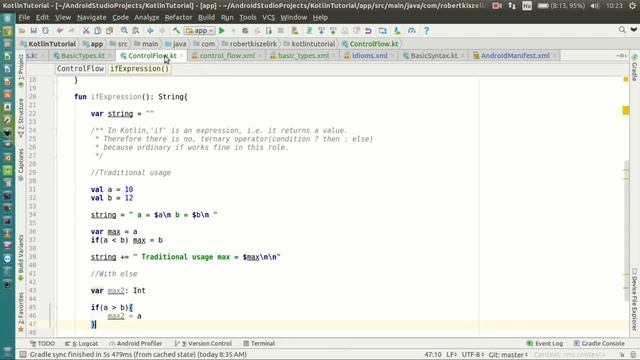
Task: Click the SDK Manager download icon
Action: (x=397, y=31)
